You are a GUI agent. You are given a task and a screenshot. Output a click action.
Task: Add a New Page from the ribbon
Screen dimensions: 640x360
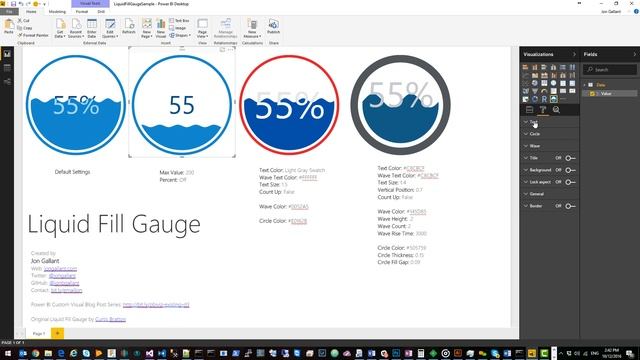(147, 28)
